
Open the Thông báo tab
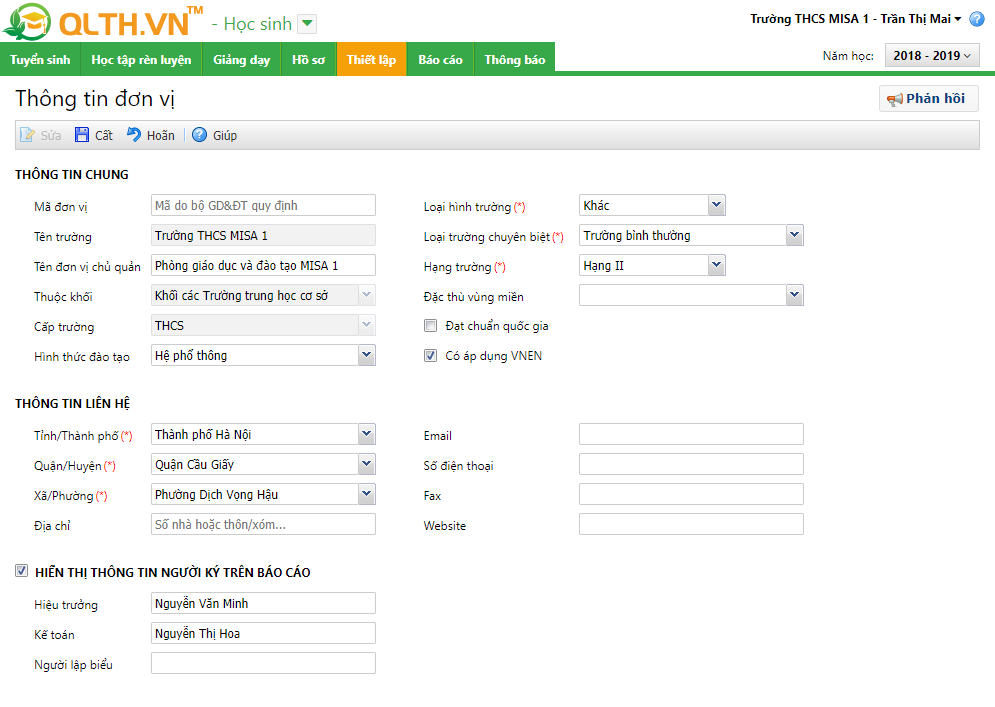coord(515,60)
